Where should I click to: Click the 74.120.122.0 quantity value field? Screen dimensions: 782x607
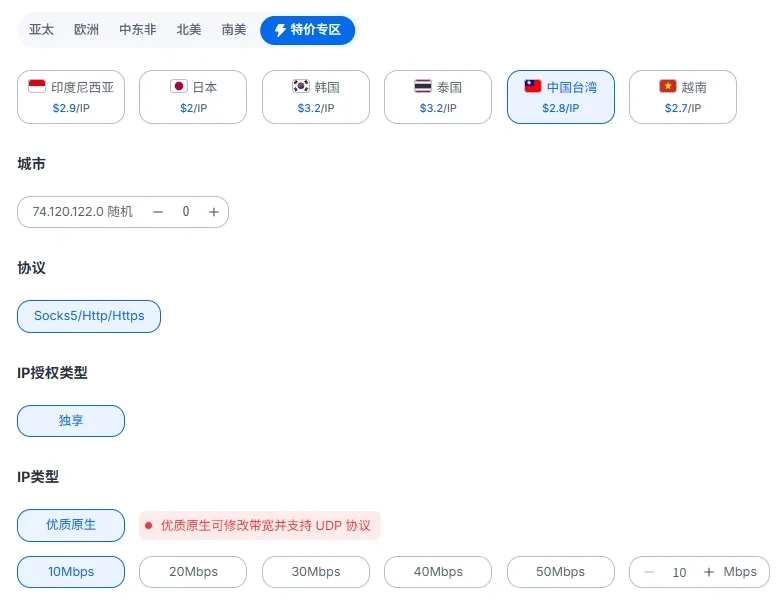(186, 212)
